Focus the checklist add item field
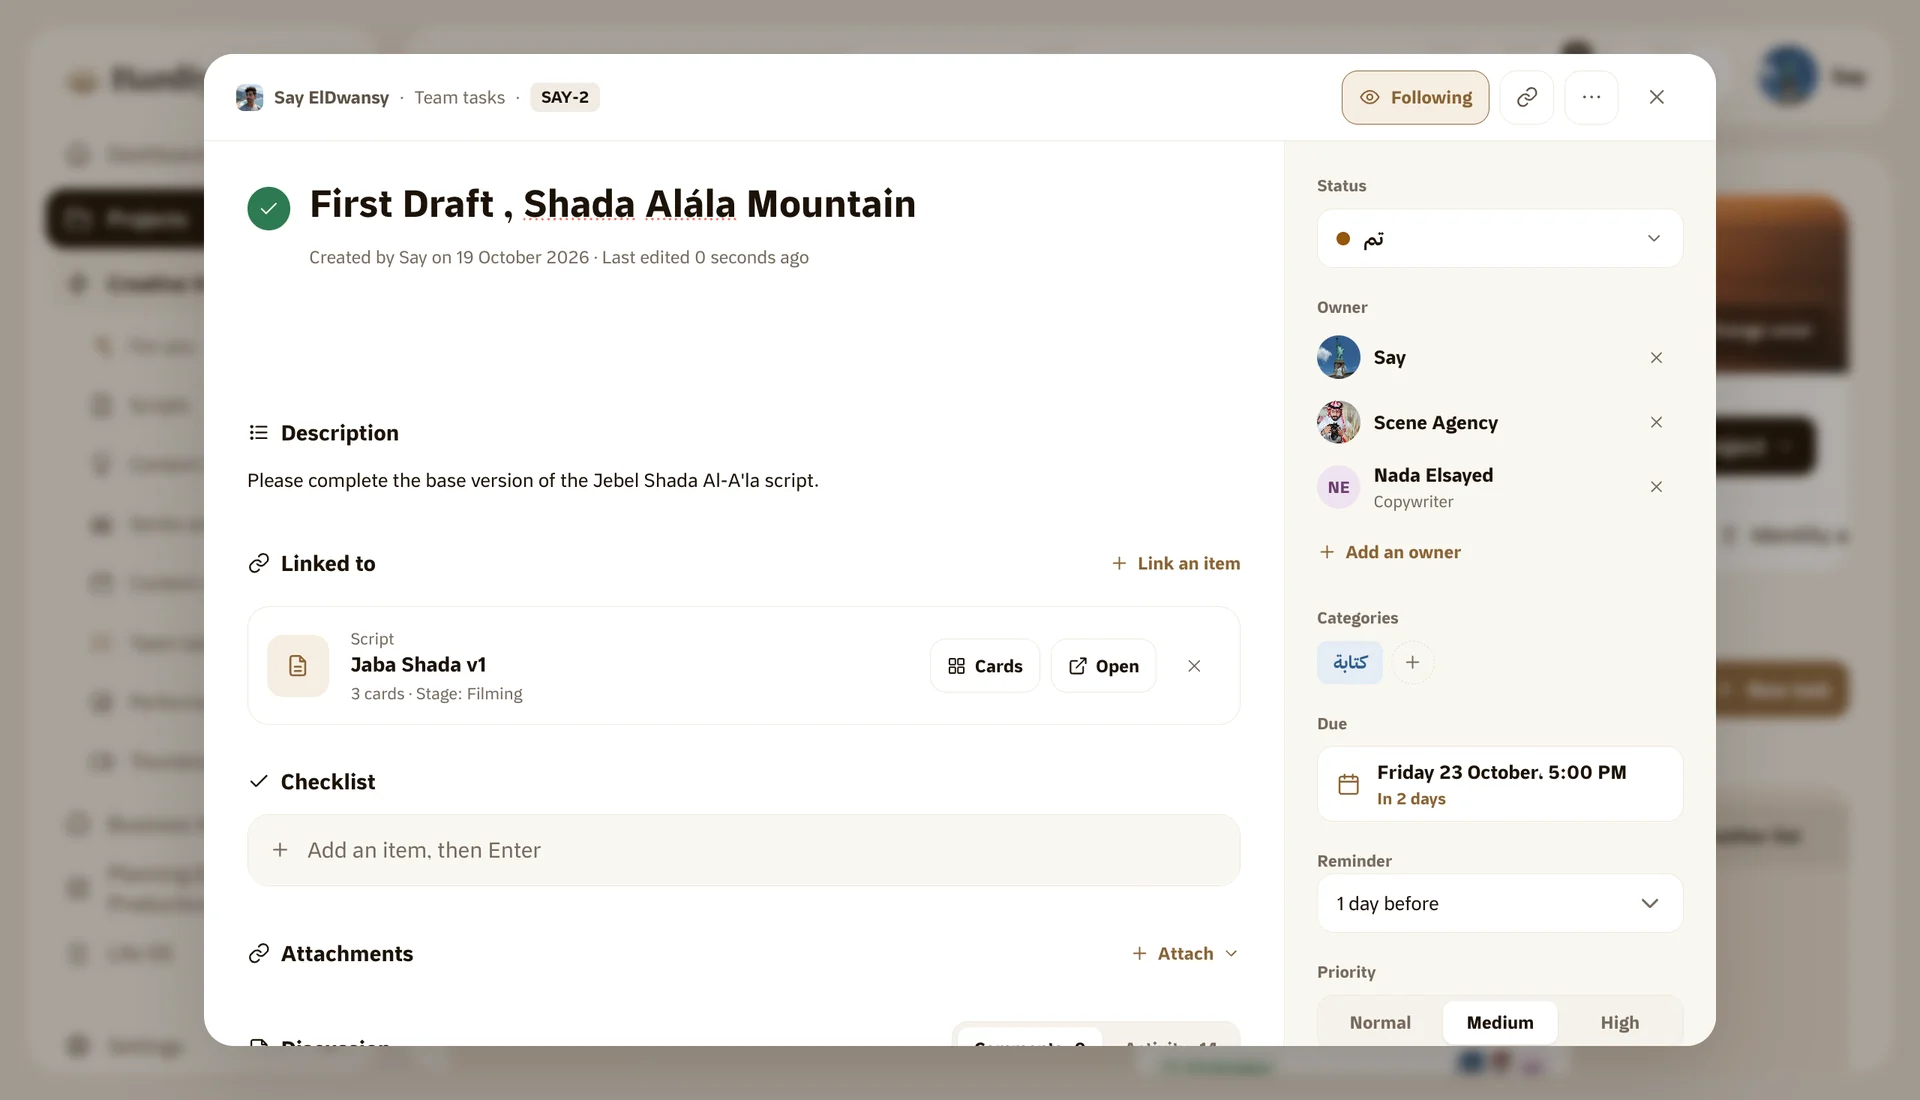The width and height of the screenshot is (1920, 1100). coord(743,850)
